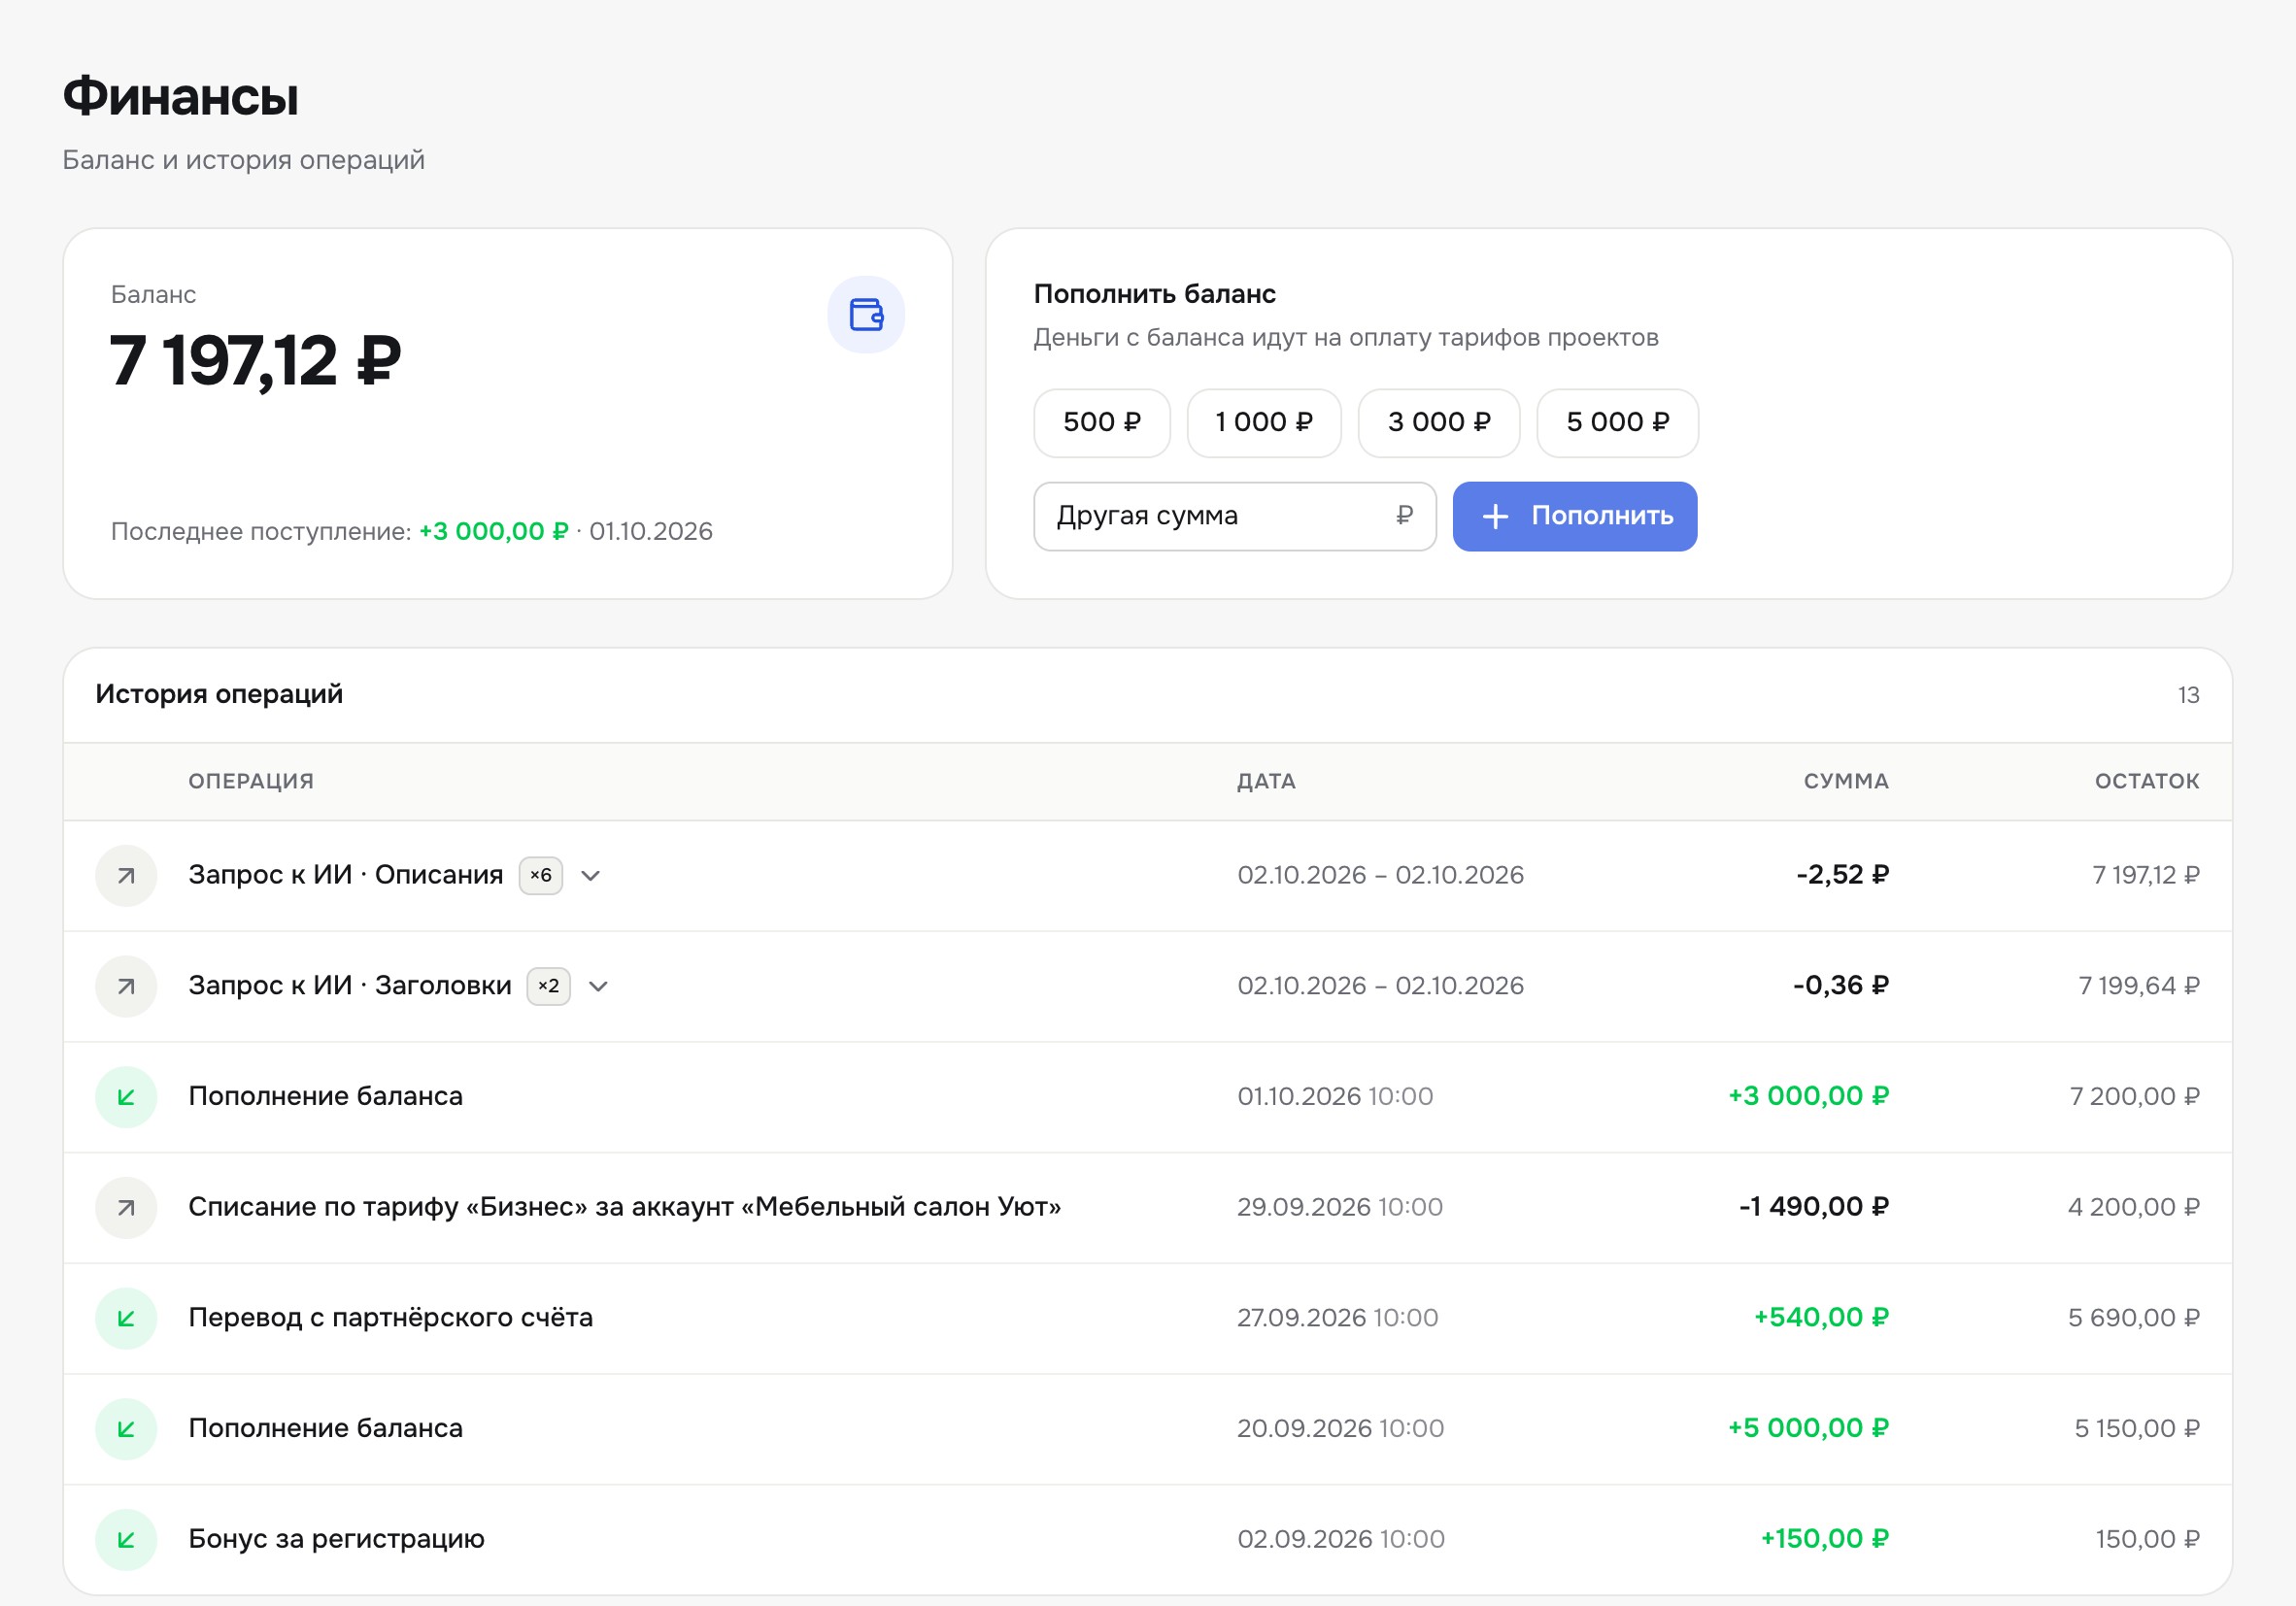Click the 5 690,00 ₽ remaining balance

pyautogui.click(x=2134, y=1319)
